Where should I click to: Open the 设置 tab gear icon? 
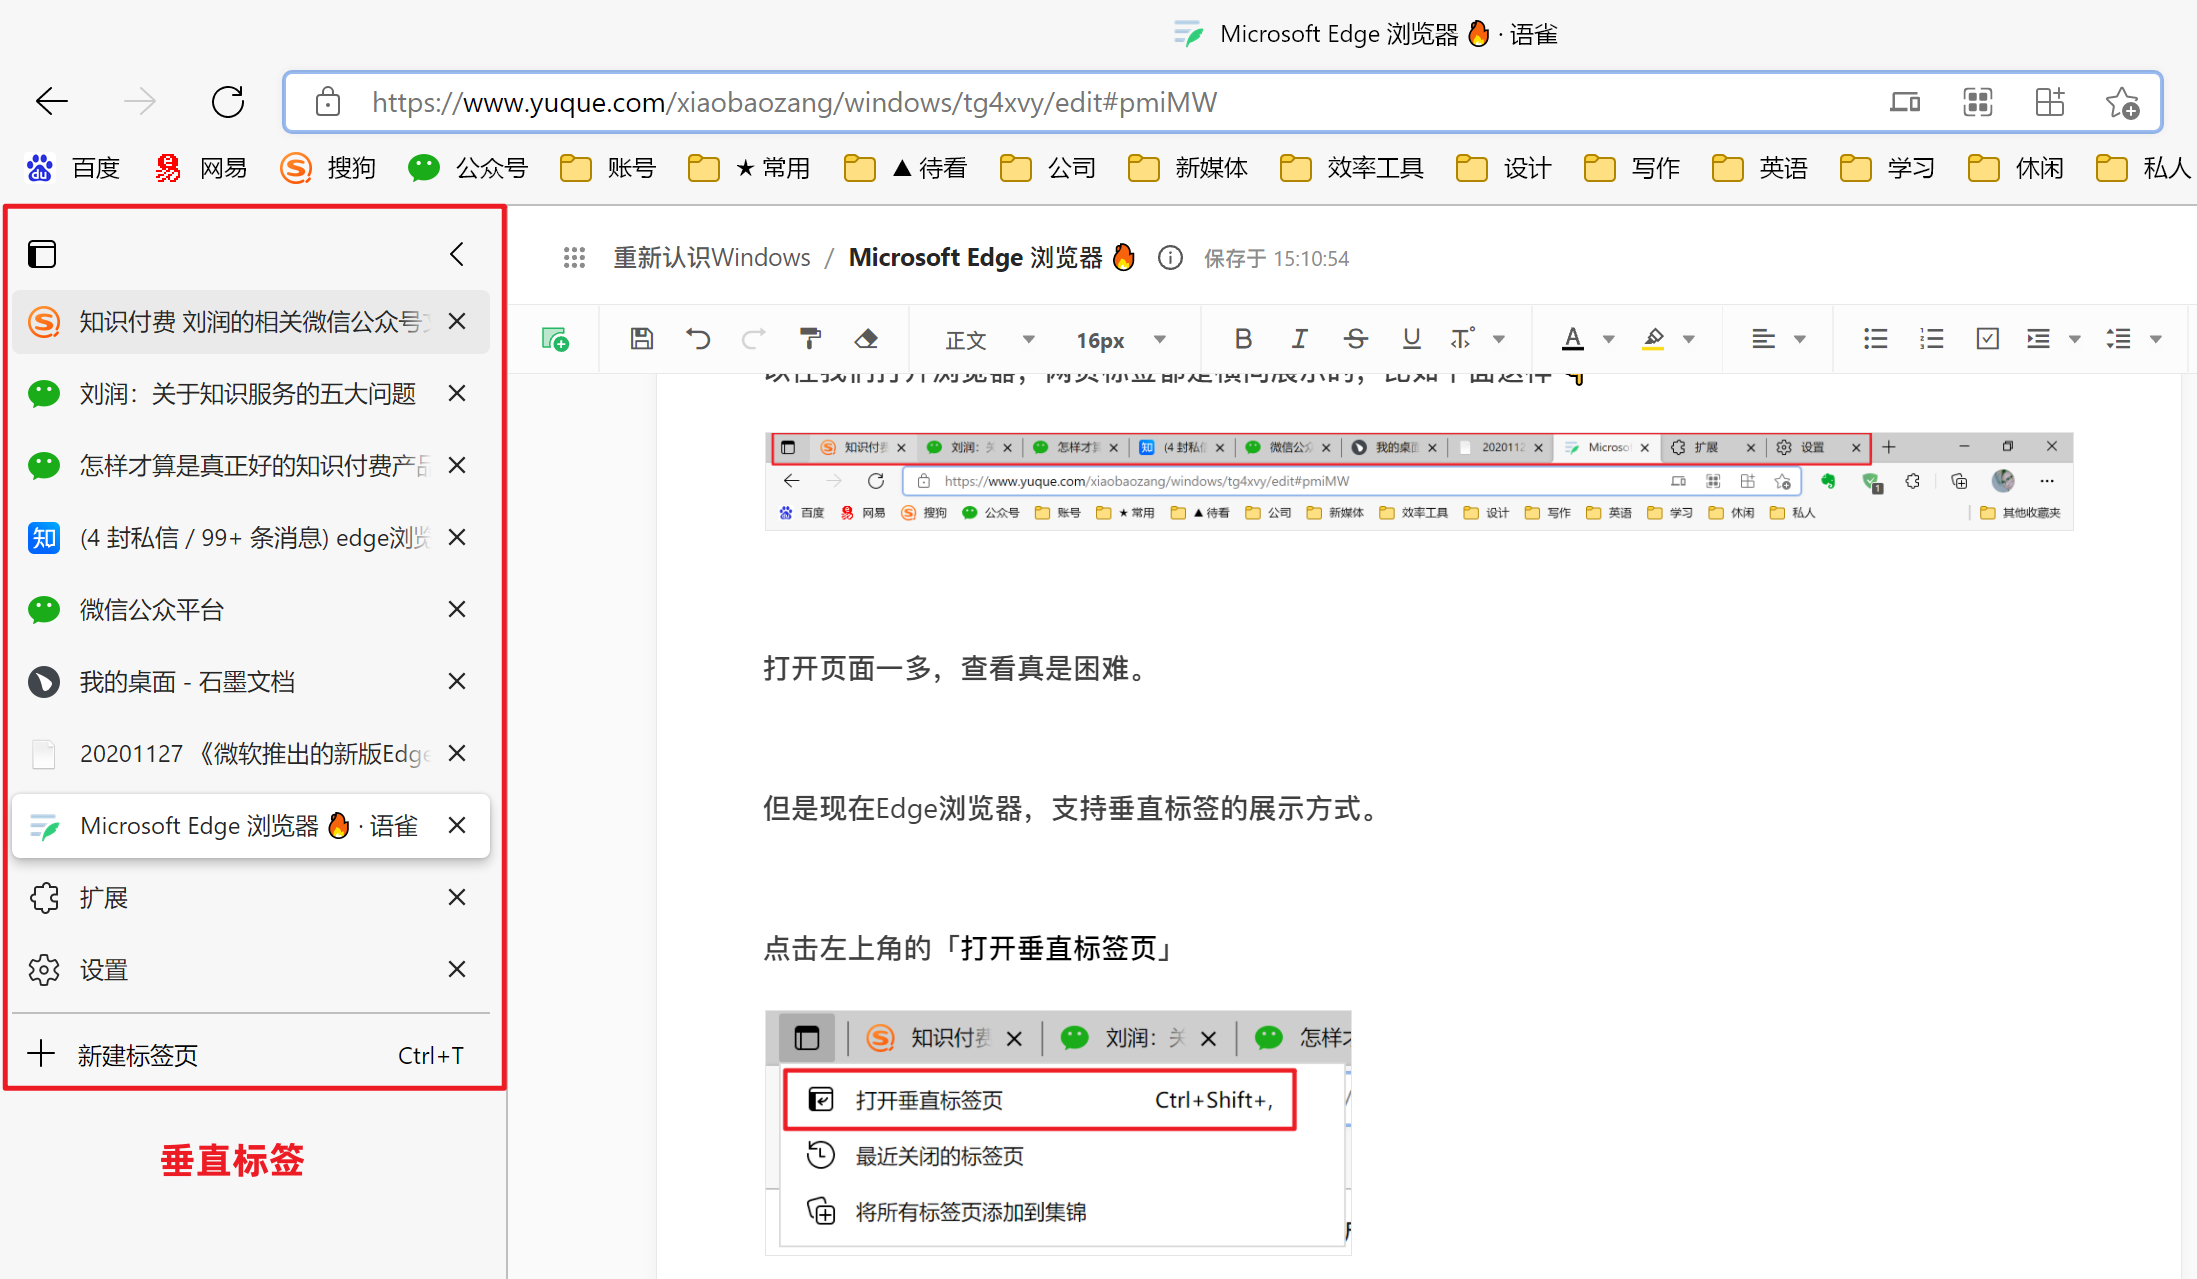[x=44, y=970]
